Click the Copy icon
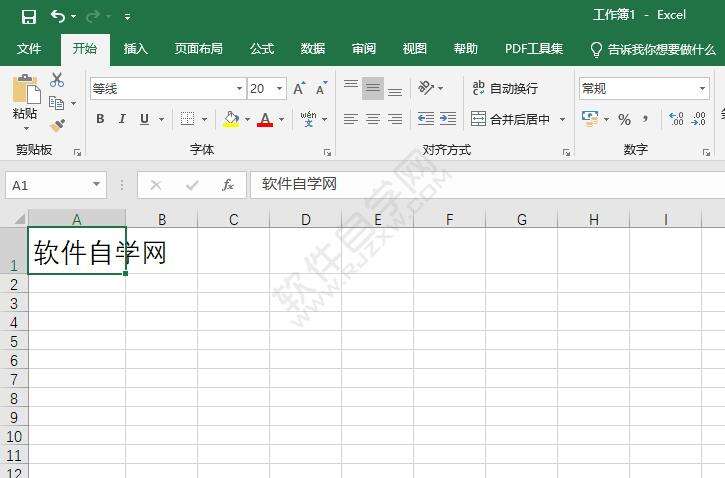 [56, 103]
